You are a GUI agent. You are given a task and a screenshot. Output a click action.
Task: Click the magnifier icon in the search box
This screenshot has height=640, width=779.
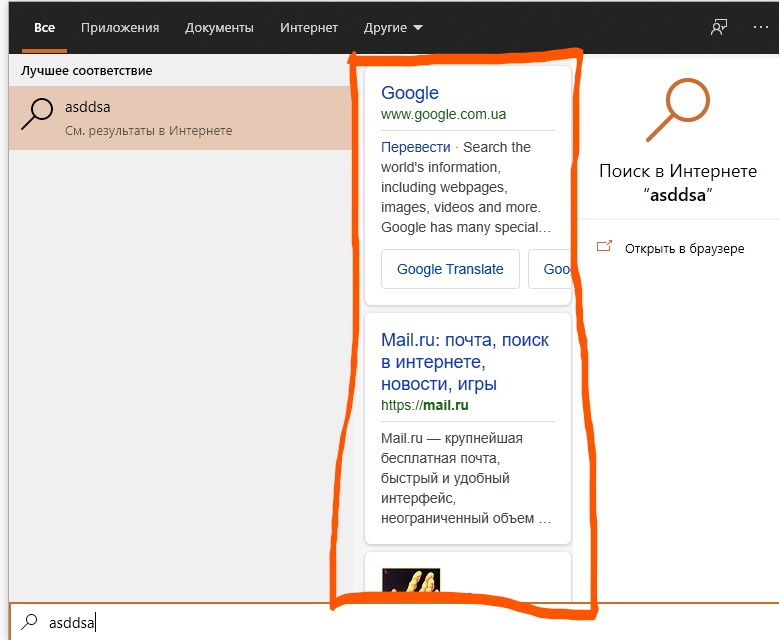coord(30,622)
